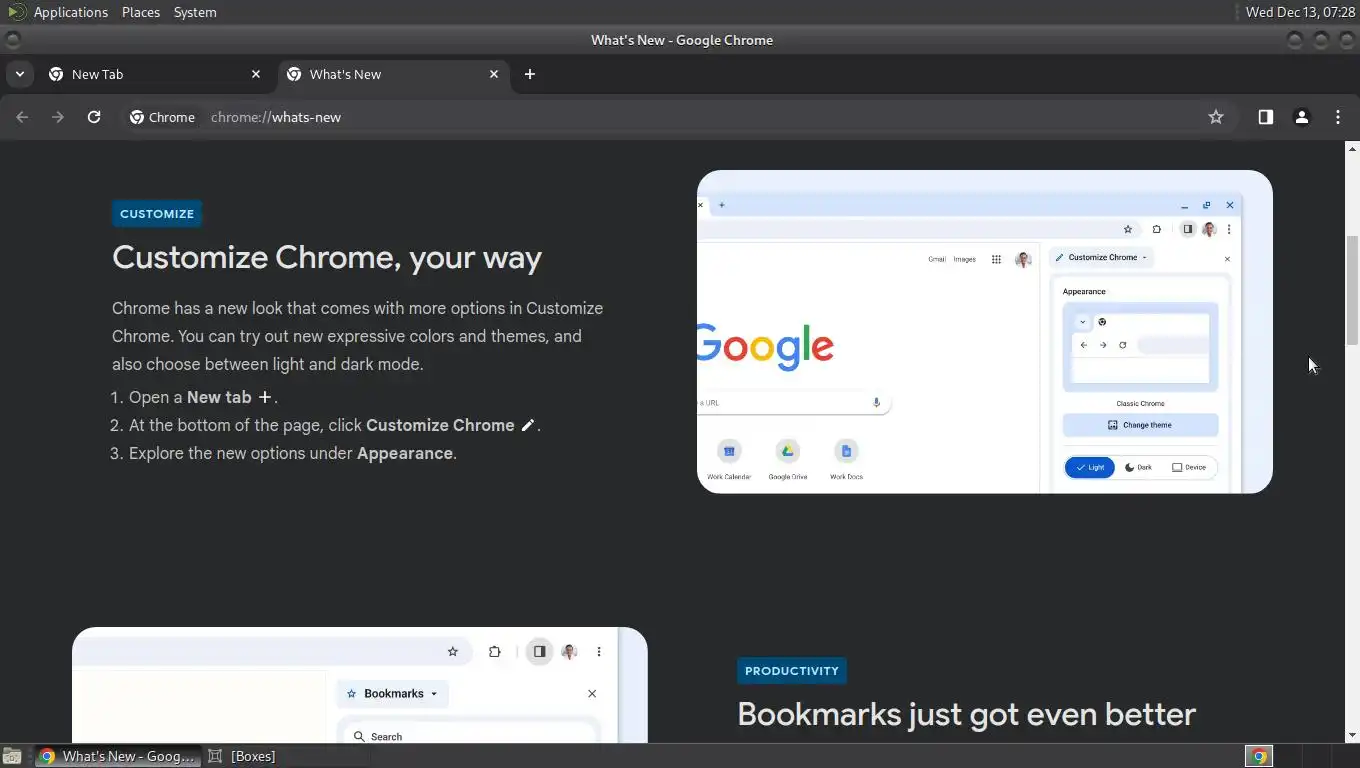Go back to previous page
This screenshot has height=768, width=1360.
tap(22, 117)
